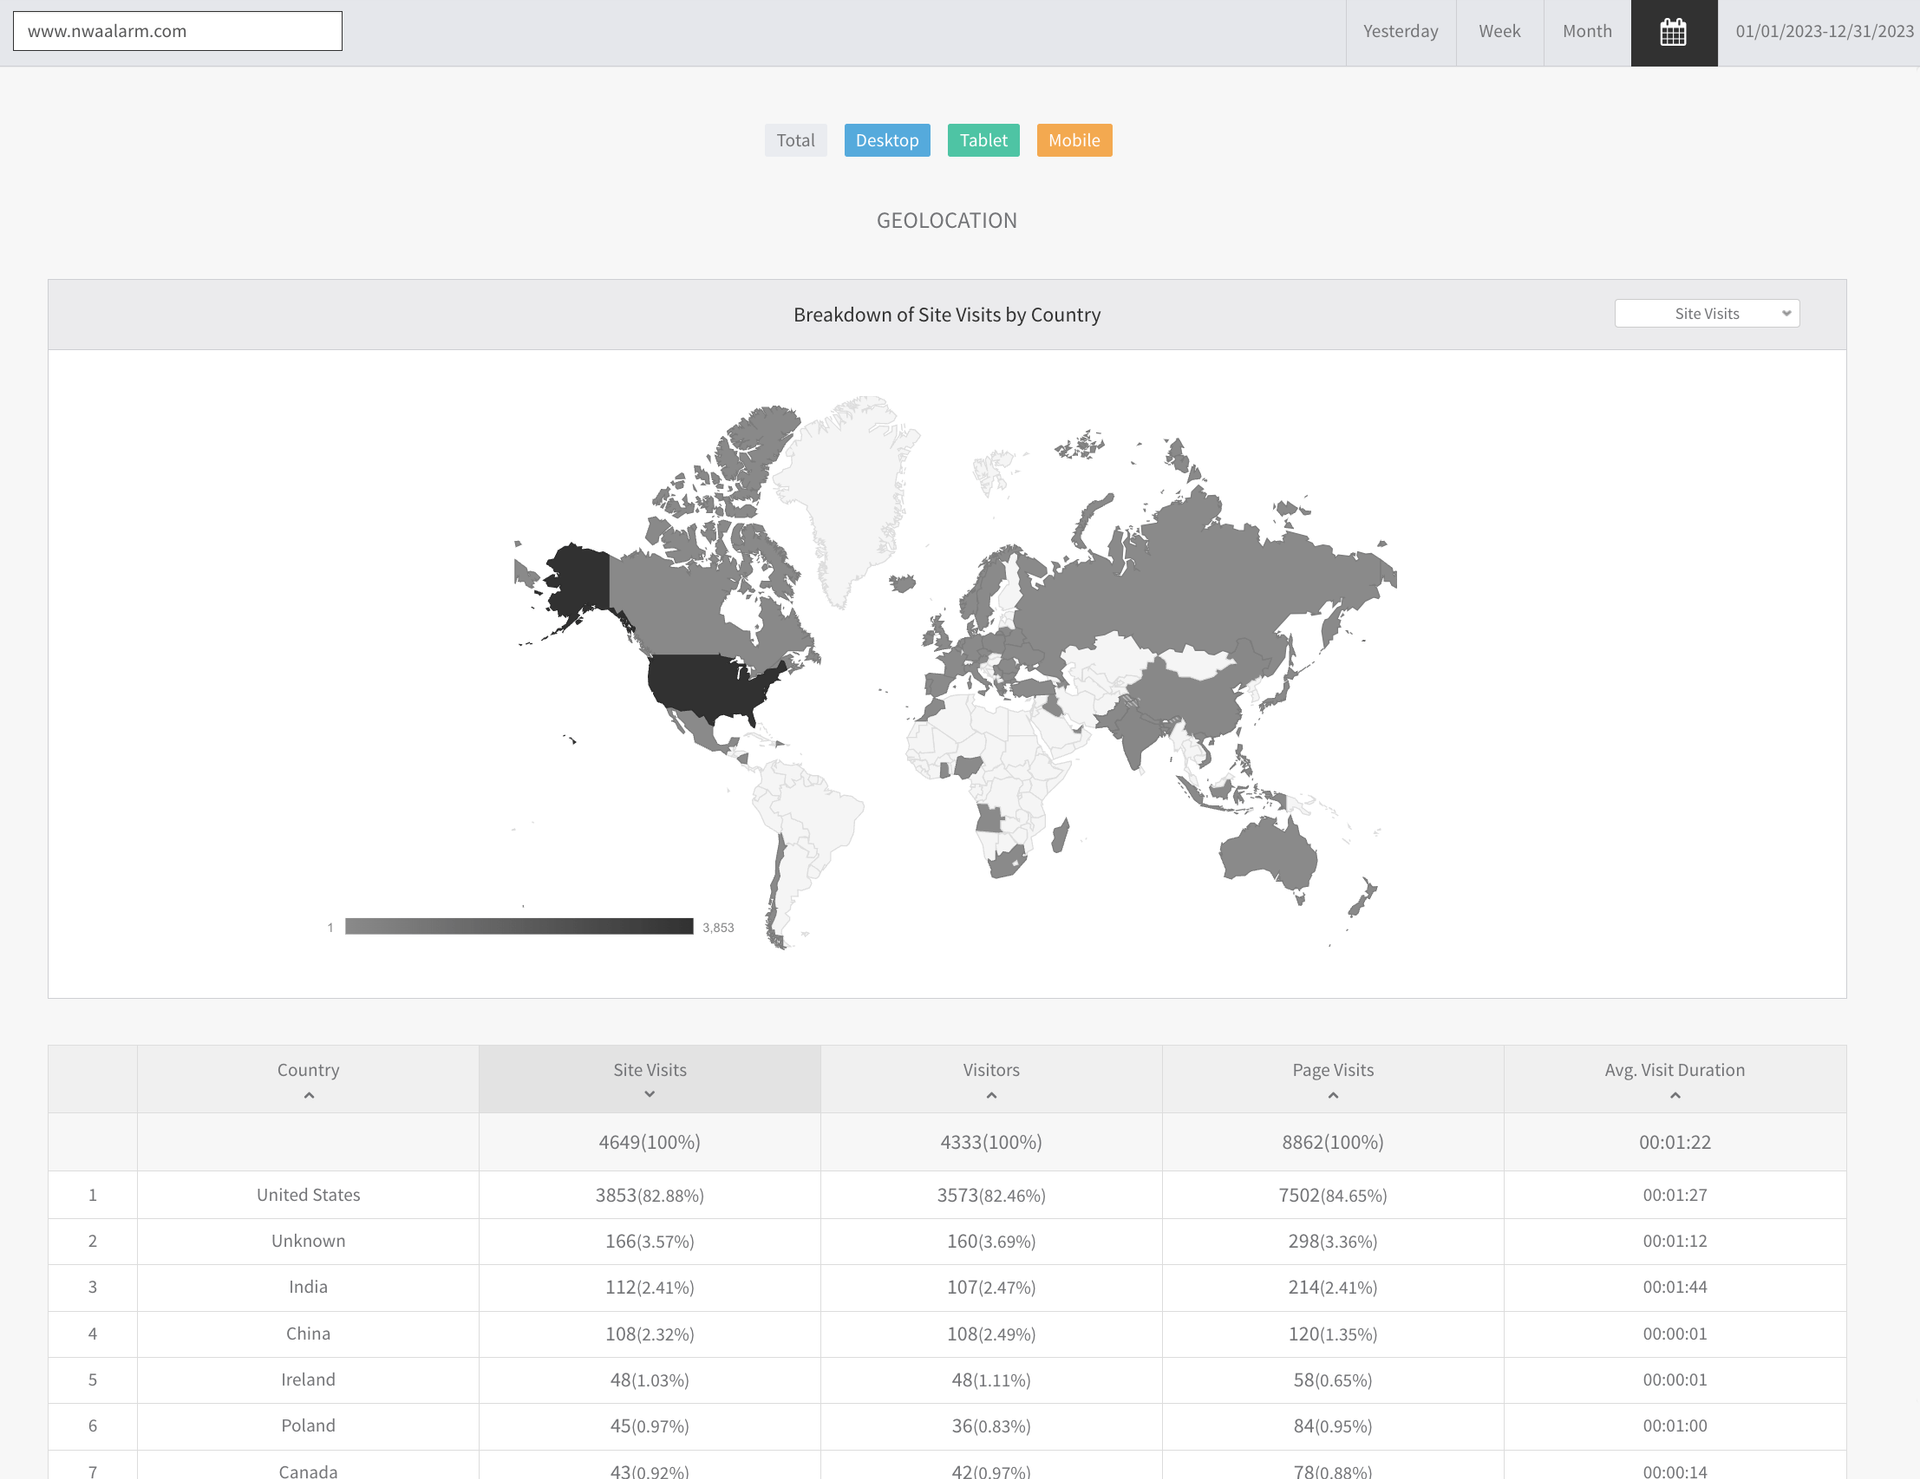Screen dimensions: 1920x1479
Task: Select the Week time range tab
Action: click(1499, 32)
